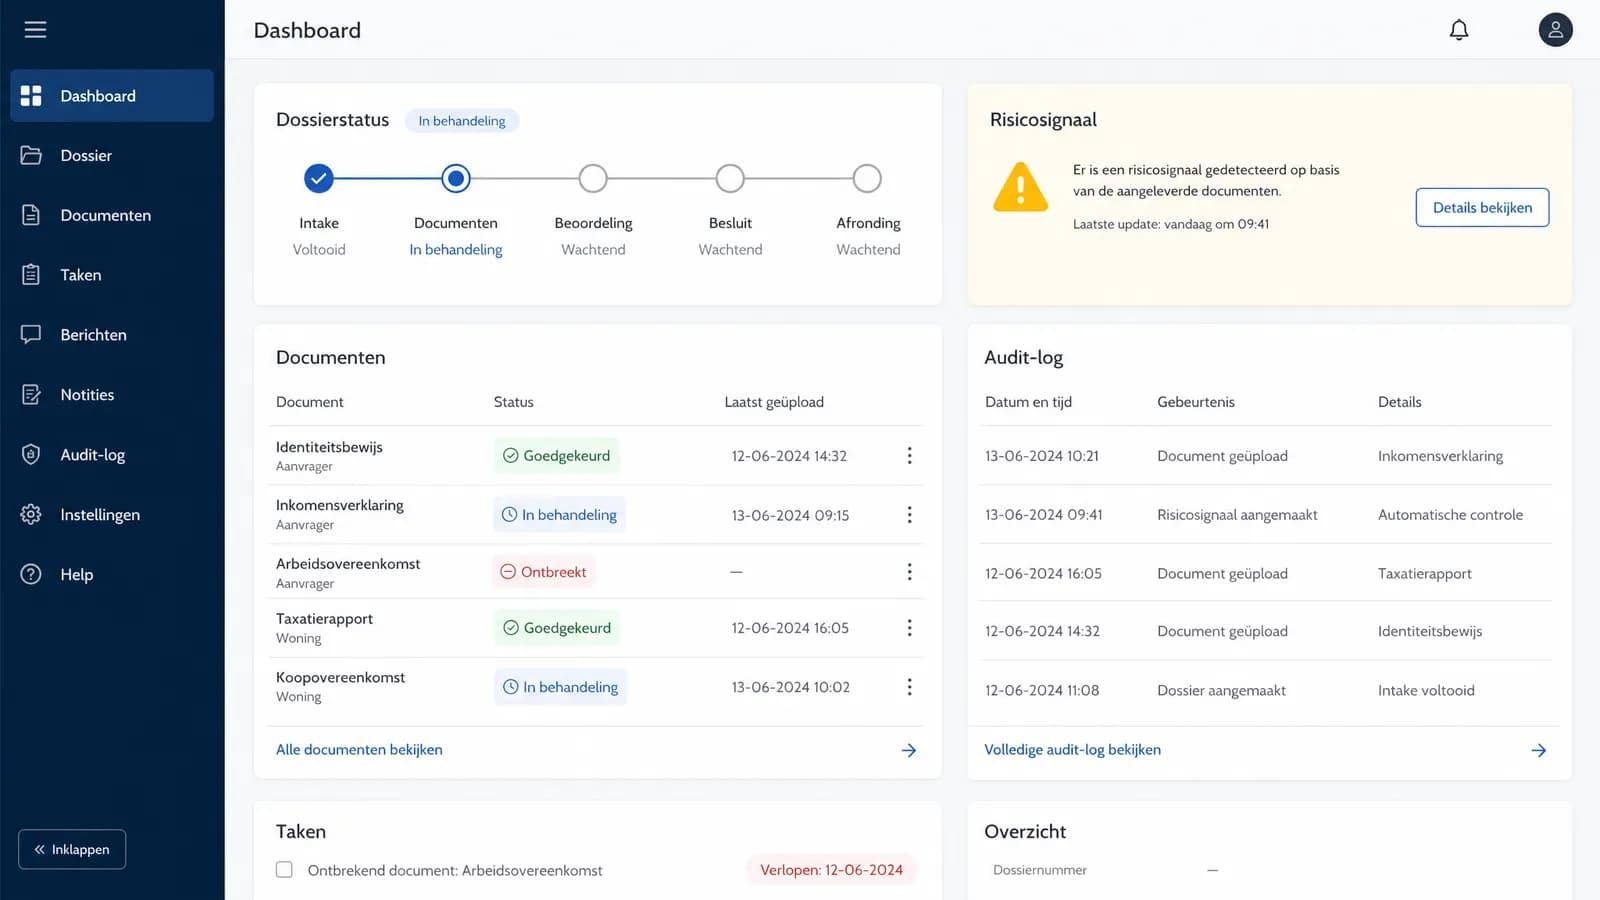Viewport: 1600px width, 900px height.
Task: Click upload date 12-06-2024 14:32 in Documenten
Action: click(x=789, y=456)
